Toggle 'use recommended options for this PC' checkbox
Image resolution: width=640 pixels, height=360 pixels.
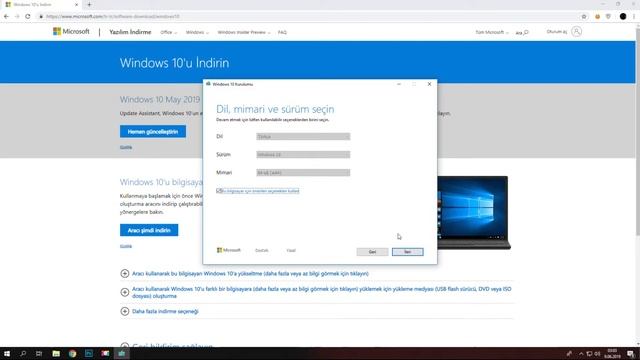[219, 191]
